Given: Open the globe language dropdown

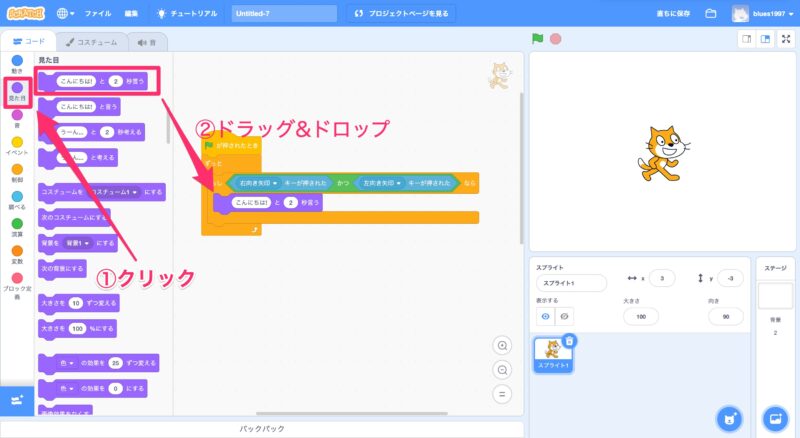Looking at the screenshot, I should pos(67,14).
